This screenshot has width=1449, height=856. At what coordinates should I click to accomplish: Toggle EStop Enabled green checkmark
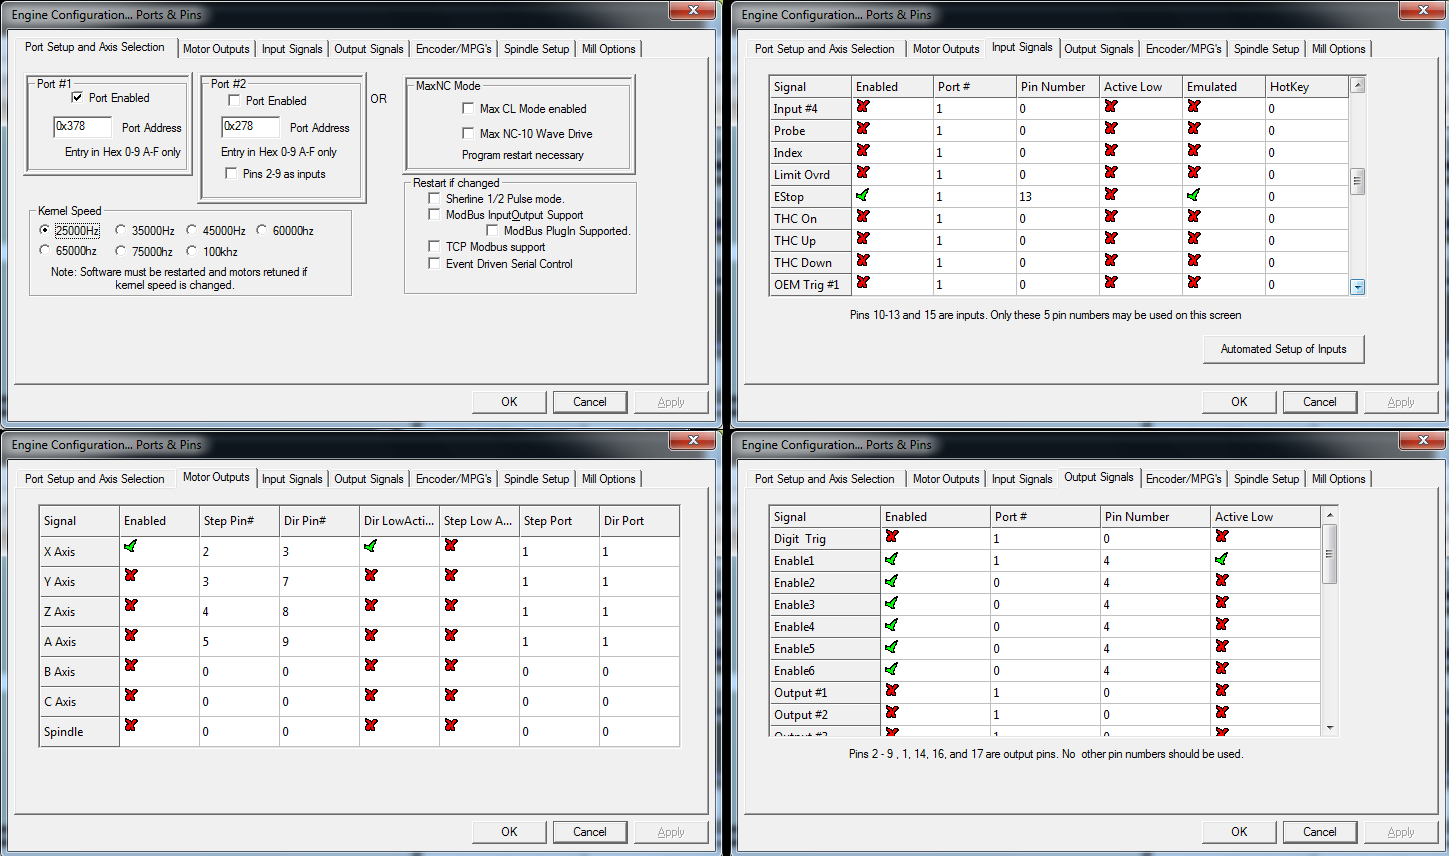[862, 195]
